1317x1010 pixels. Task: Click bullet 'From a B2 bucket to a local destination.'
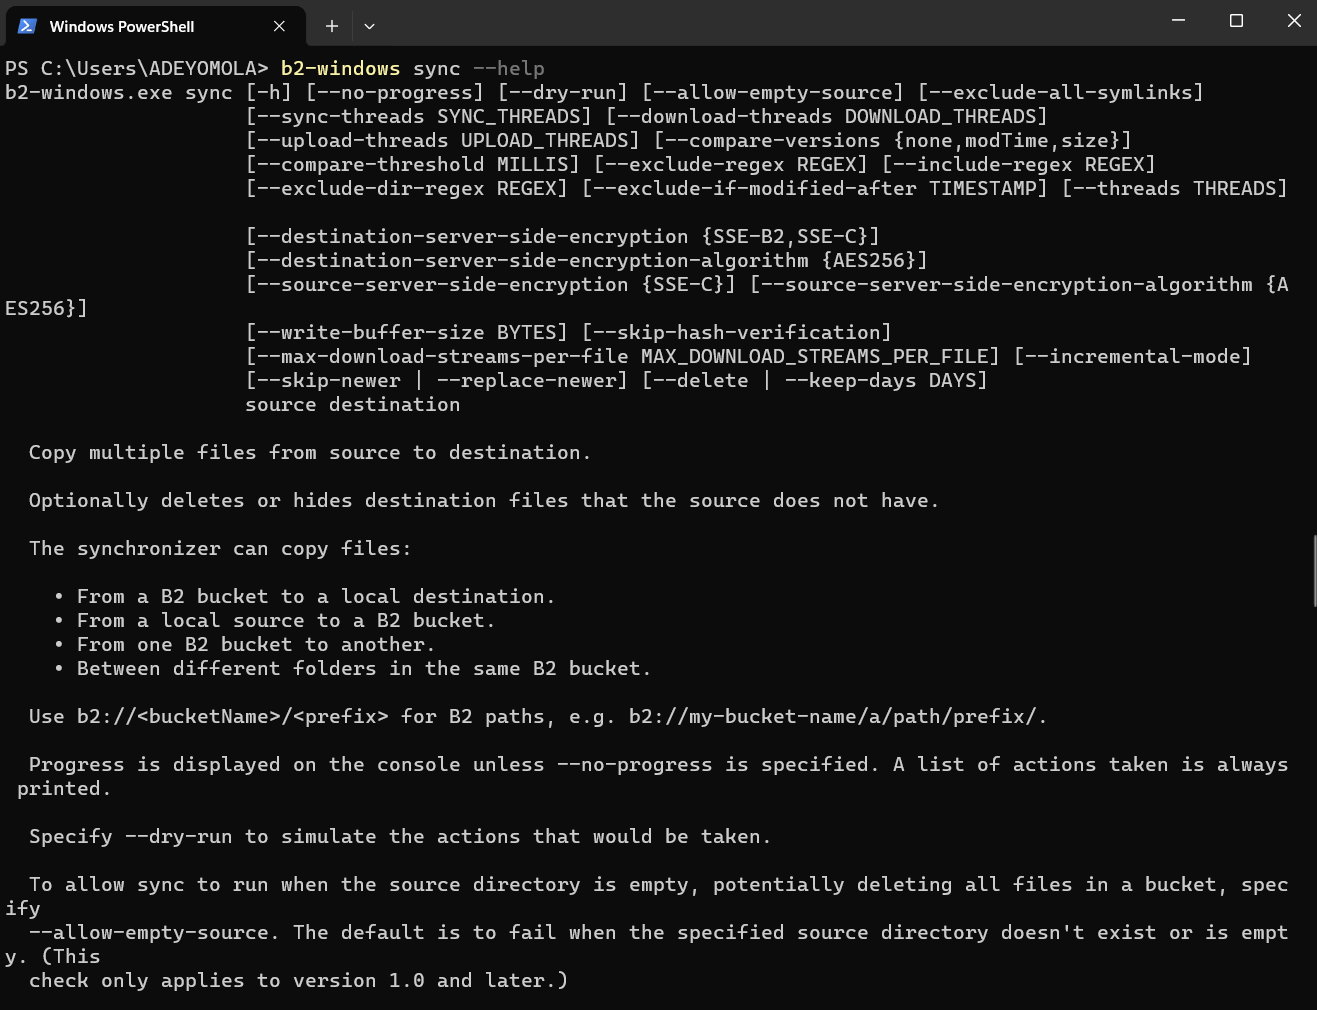[x=317, y=596]
